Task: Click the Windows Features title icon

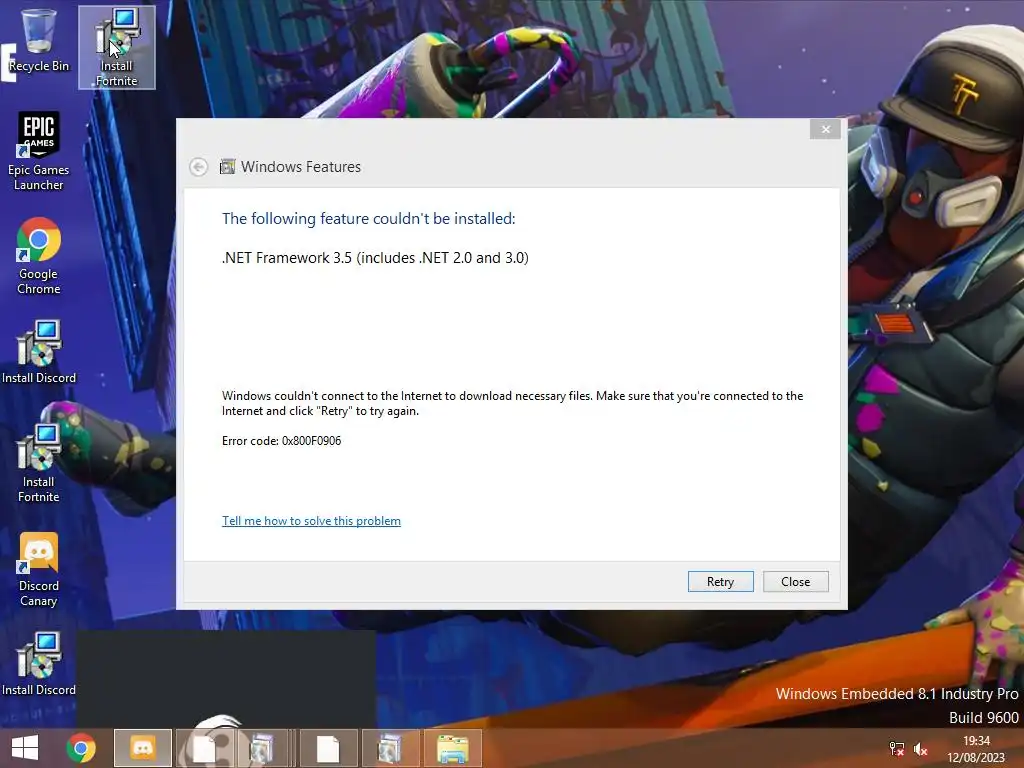Action: 227,167
